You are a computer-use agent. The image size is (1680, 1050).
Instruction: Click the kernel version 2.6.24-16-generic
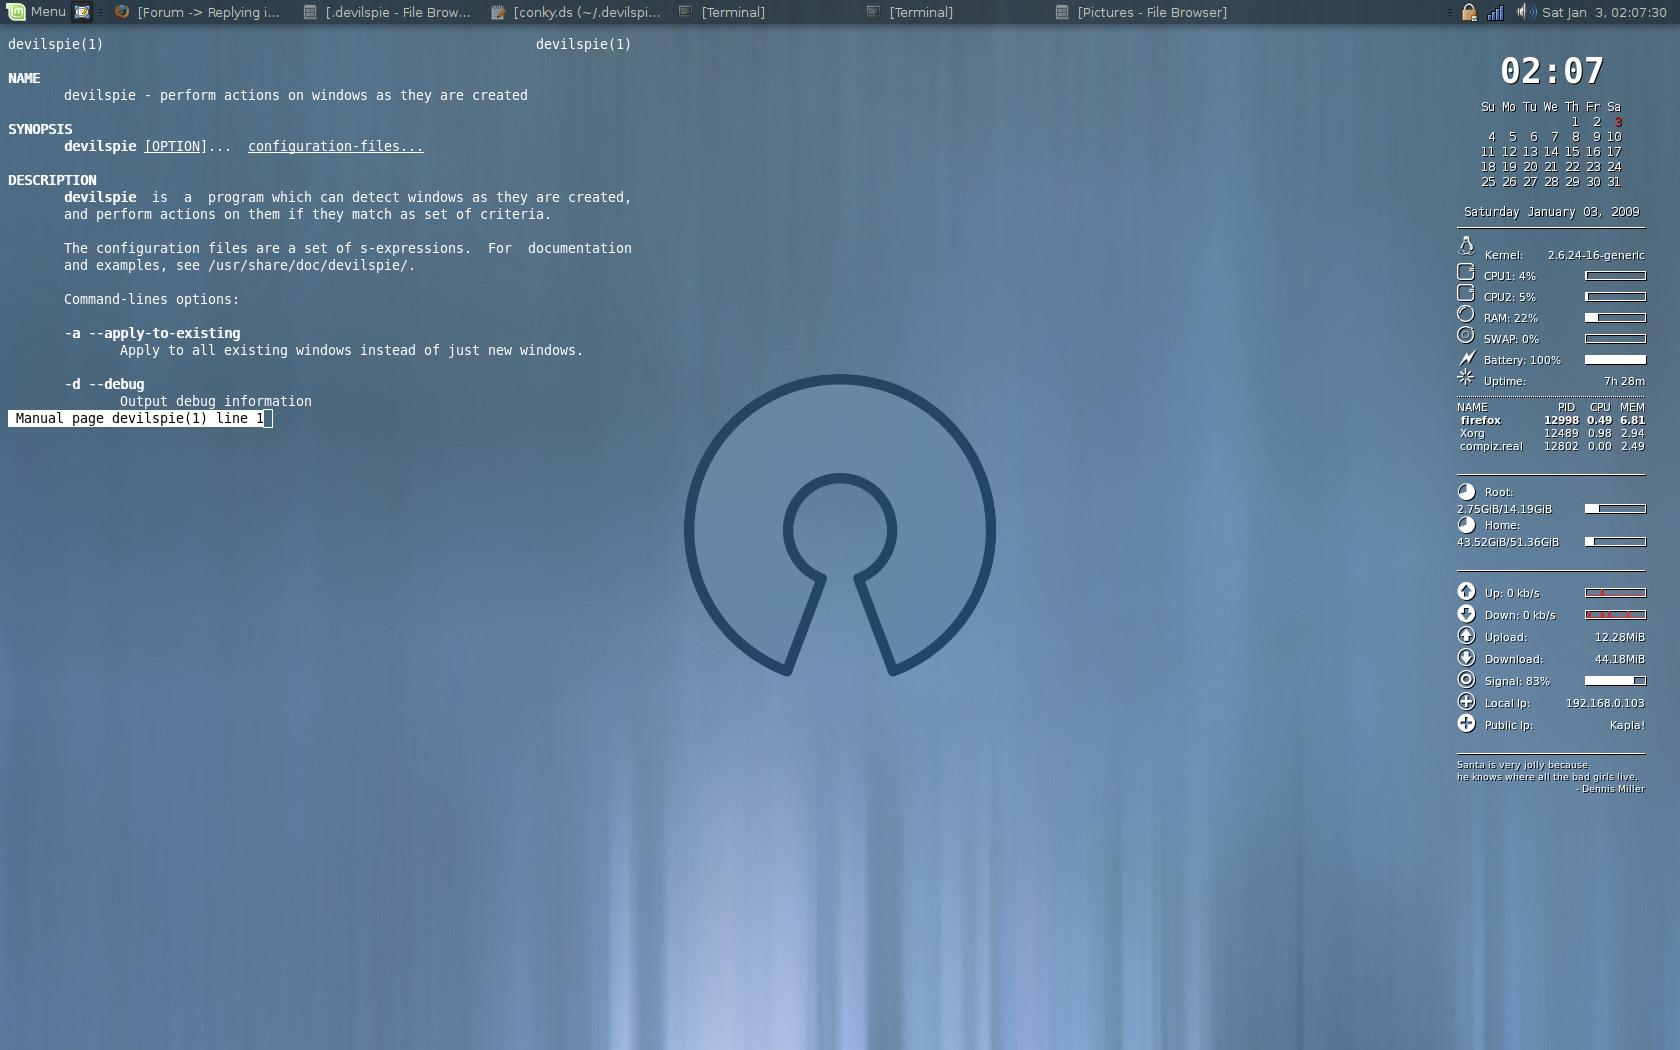point(1596,255)
